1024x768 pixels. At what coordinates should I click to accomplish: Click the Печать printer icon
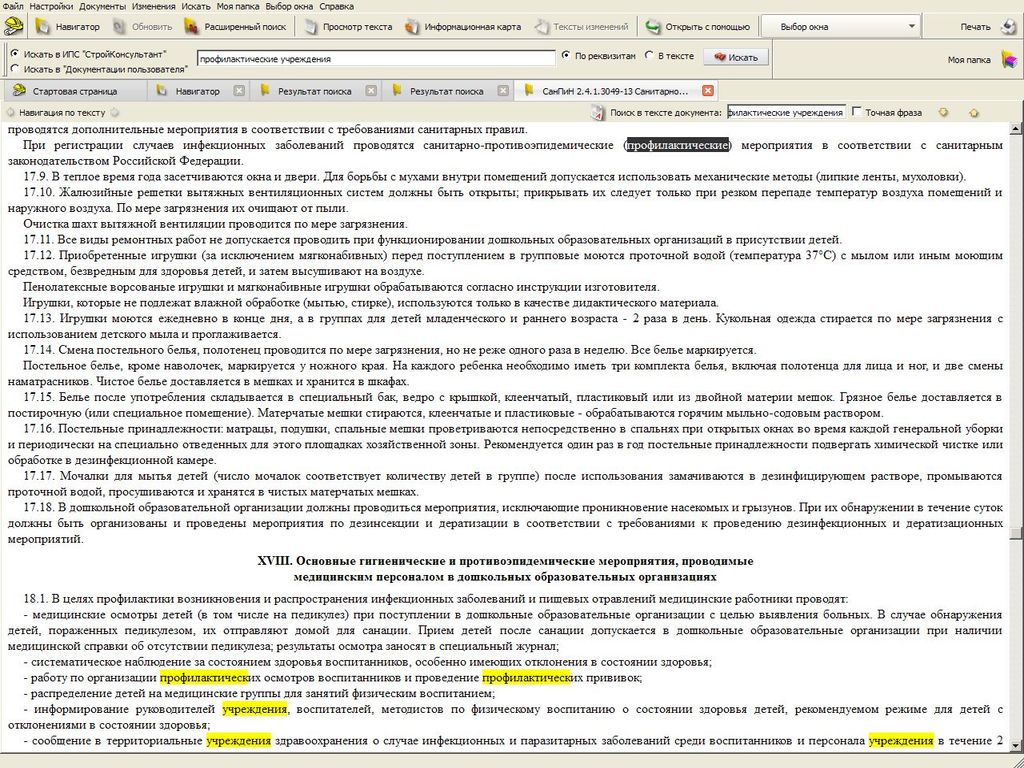1009,27
